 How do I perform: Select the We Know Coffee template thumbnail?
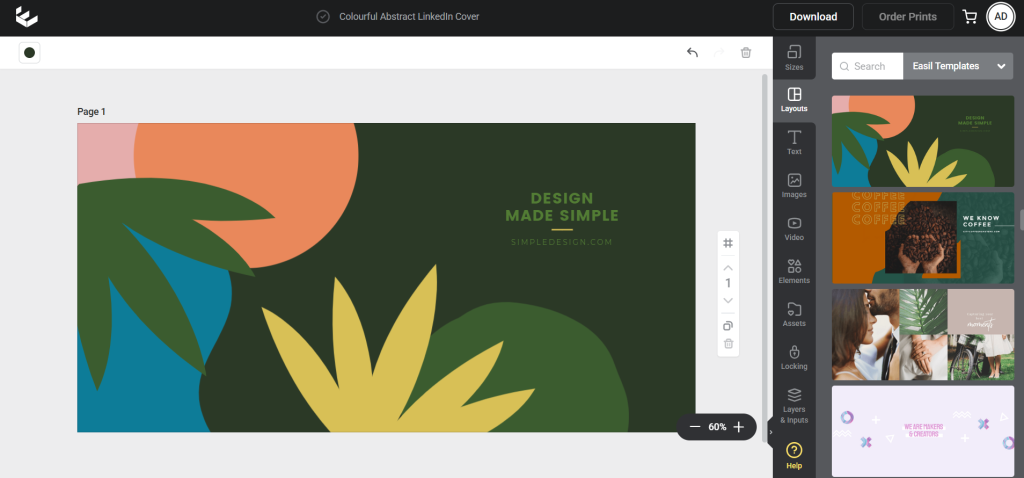click(923, 238)
